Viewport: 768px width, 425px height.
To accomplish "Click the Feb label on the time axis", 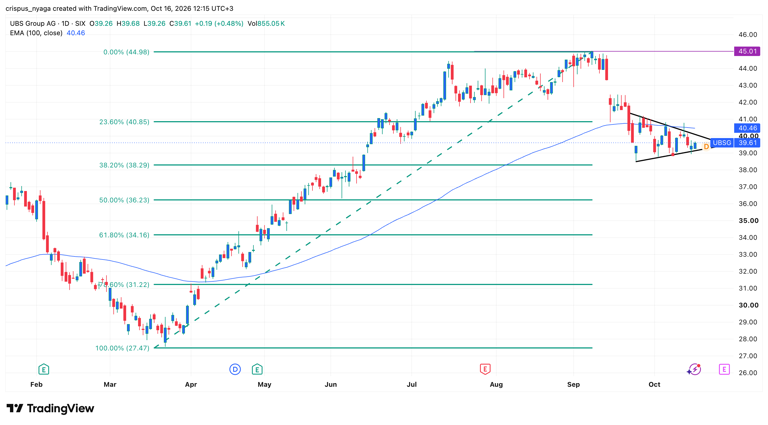I will (36, 384).
